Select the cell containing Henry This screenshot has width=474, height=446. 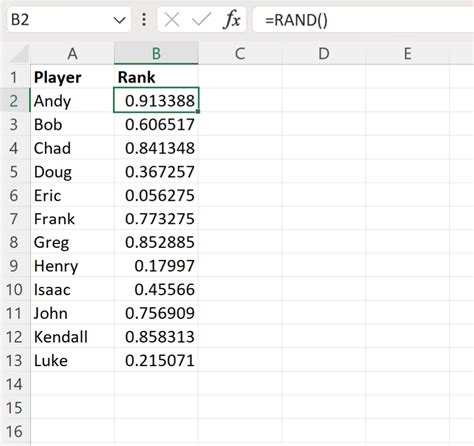click(x=72, y=266)
